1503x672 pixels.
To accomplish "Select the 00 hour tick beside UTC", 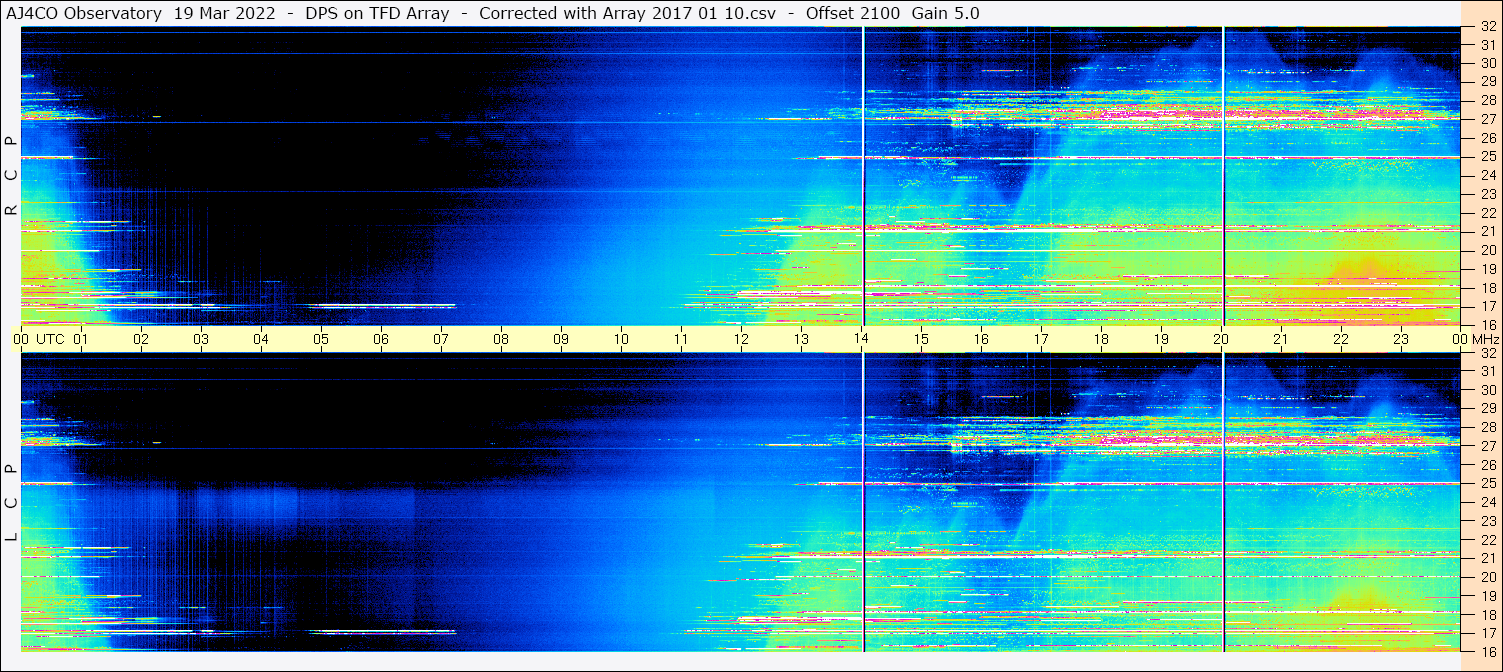I will (21, 339).
